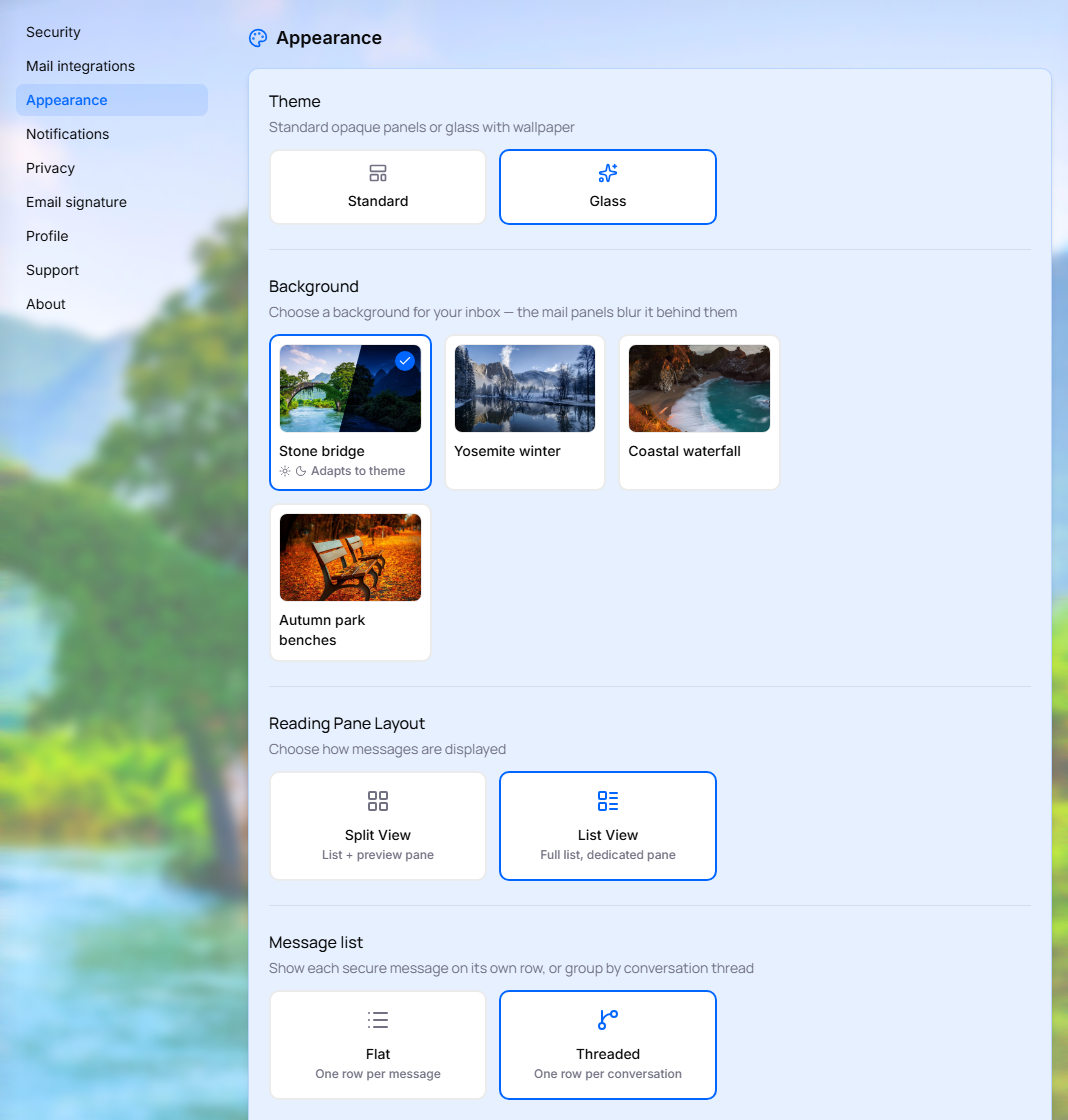Click the moon icon beside Adapts to theme
1068x1120 pixels.
tap(301, 471)
